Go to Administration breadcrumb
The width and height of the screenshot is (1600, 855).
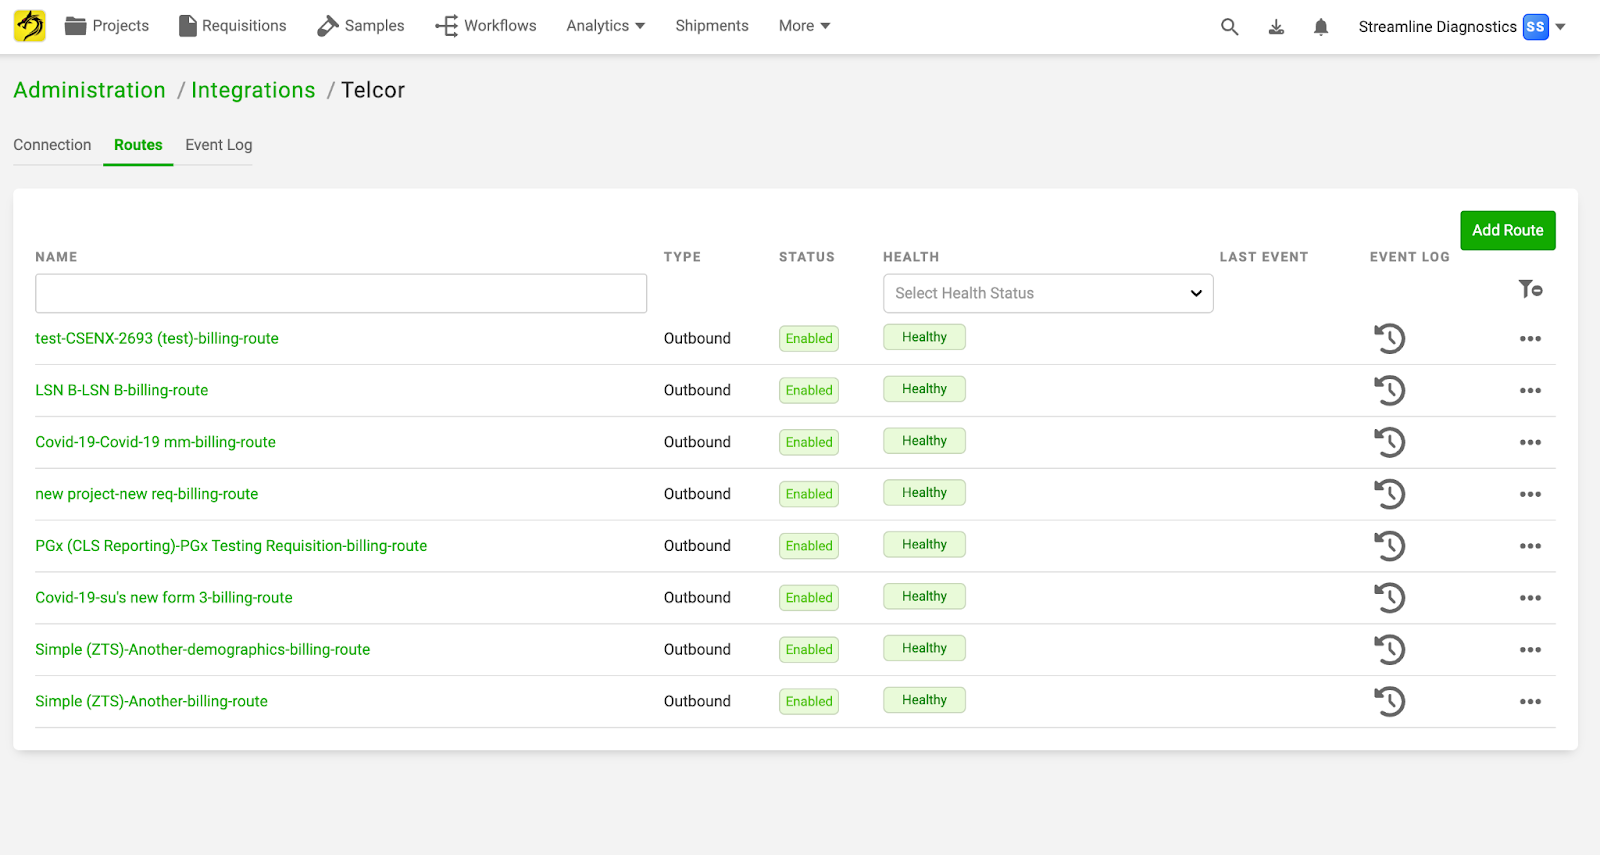[x=90, y=90]
